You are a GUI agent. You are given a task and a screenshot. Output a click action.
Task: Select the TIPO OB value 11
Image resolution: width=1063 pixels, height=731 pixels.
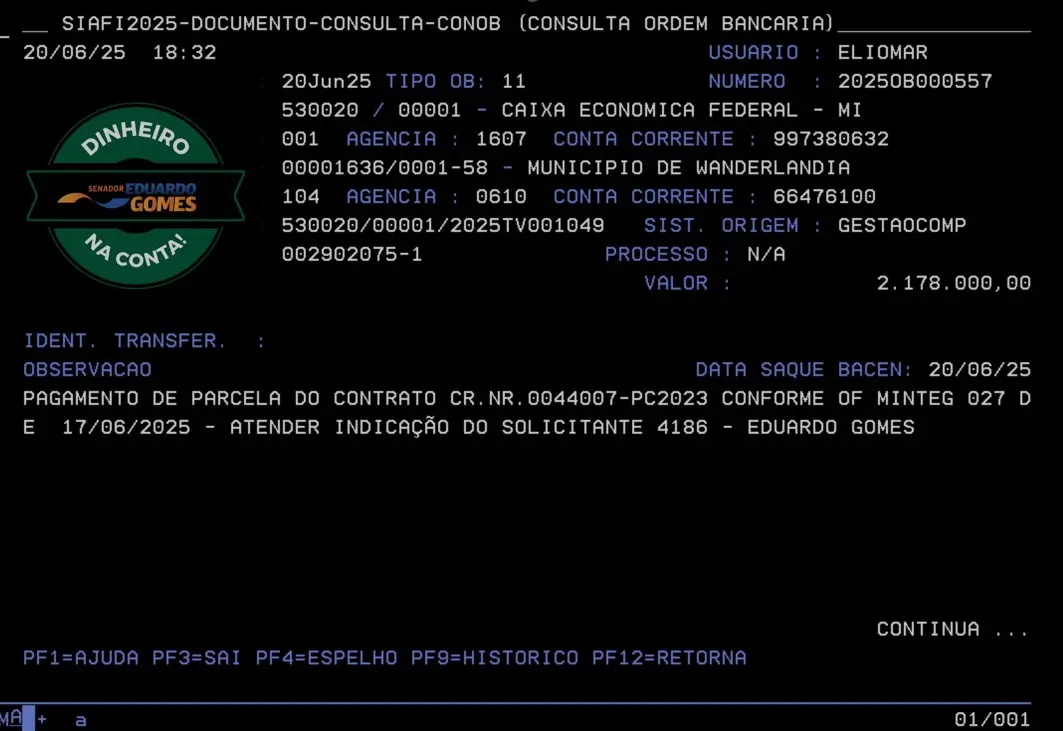pyautogui.click(x=513, y=82)
